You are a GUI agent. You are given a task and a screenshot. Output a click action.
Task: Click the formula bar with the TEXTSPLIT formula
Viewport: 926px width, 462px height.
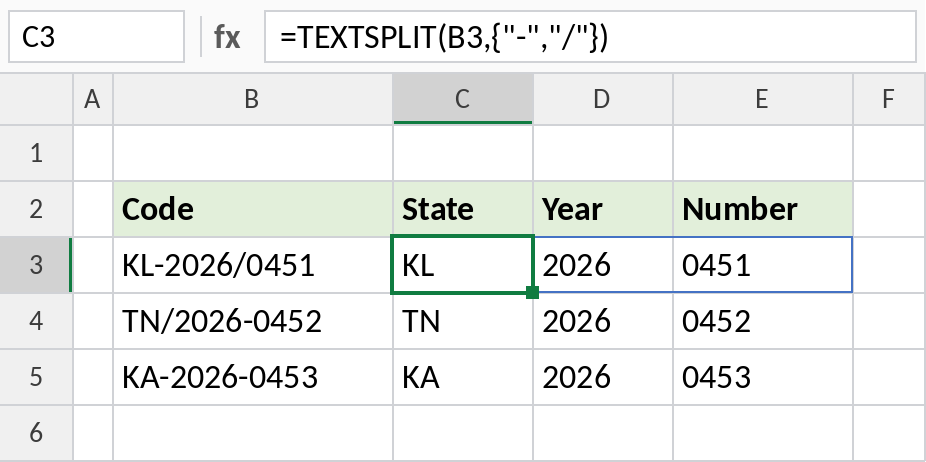pos(590,37)
